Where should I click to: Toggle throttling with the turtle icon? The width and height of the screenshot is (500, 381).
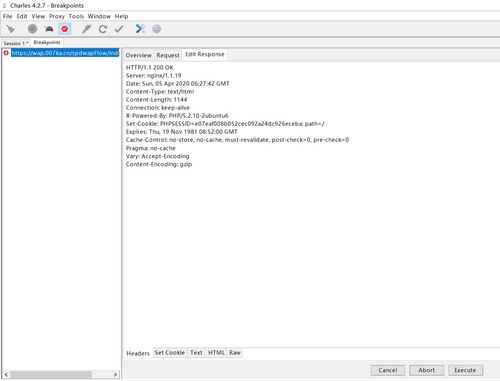coord(49,29)
